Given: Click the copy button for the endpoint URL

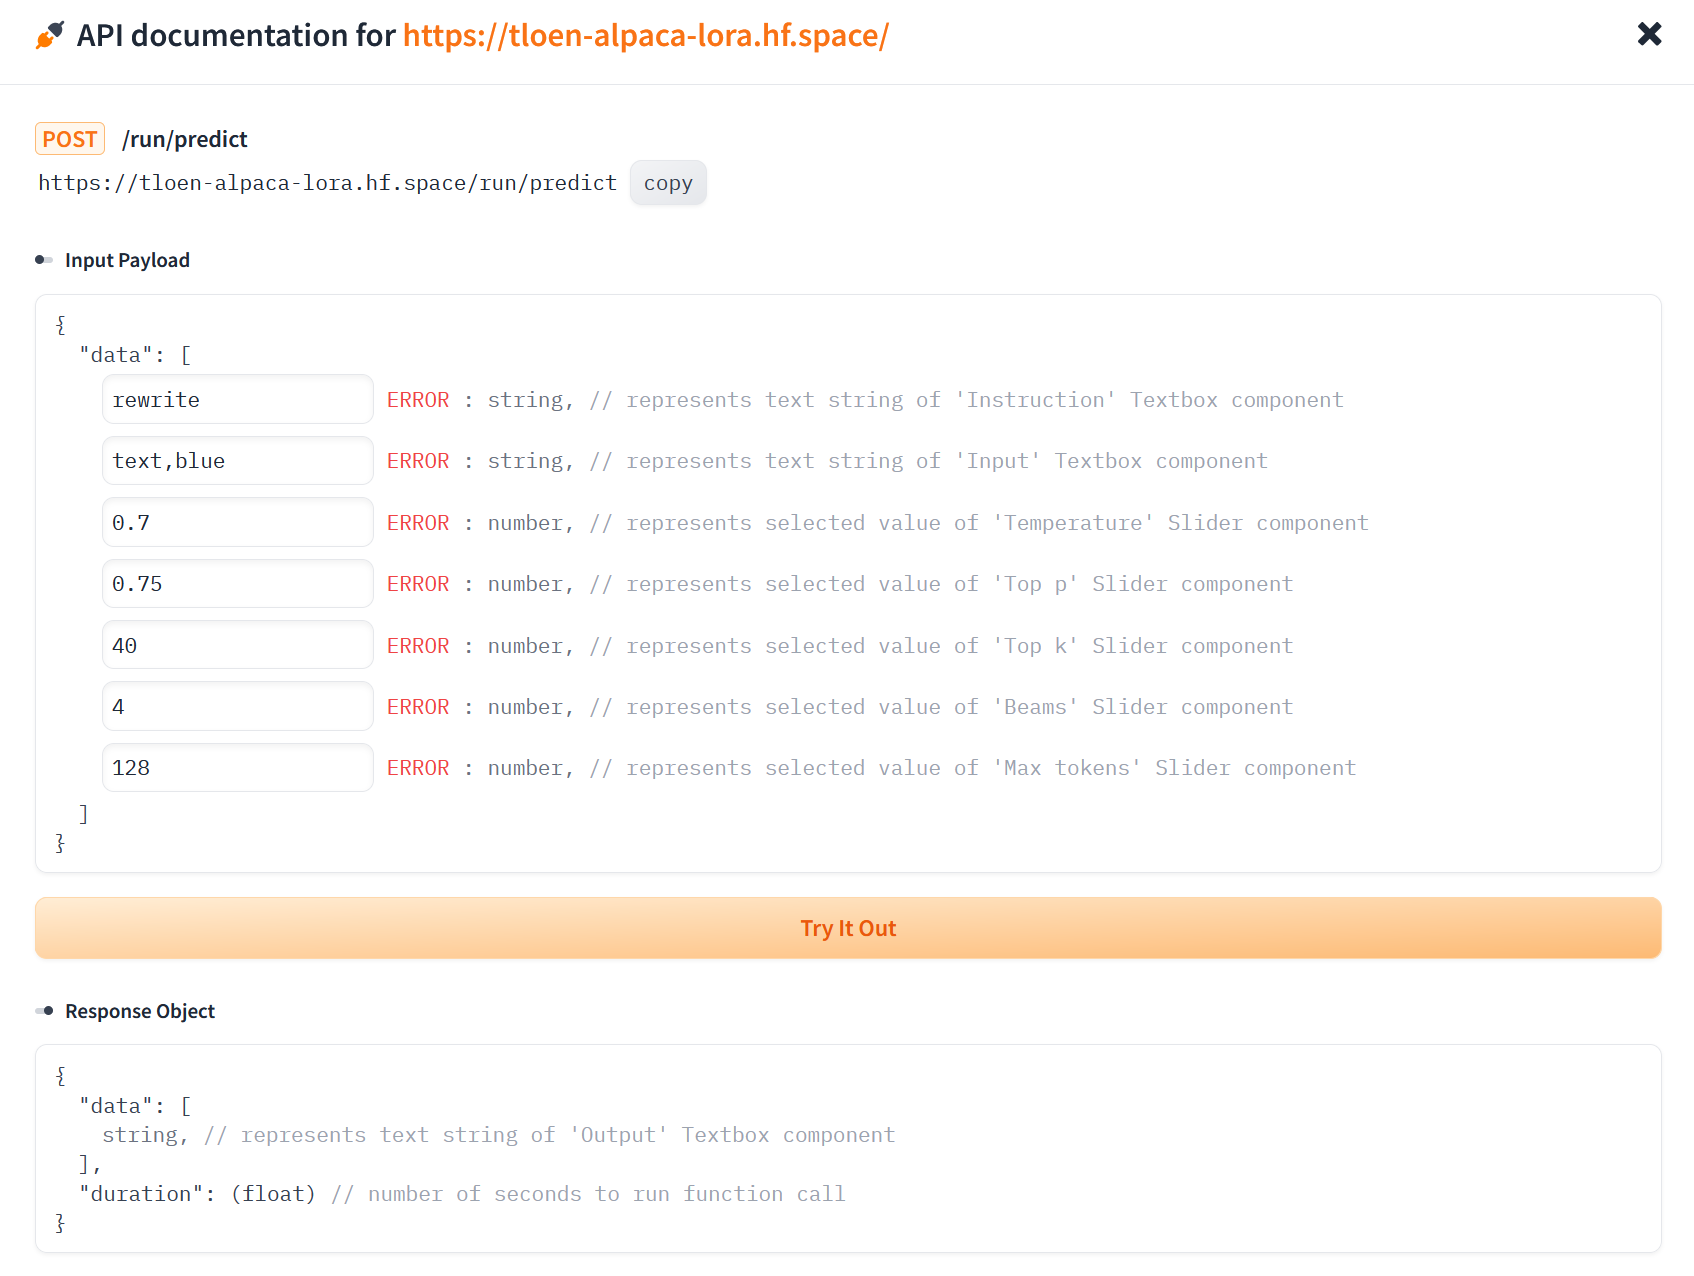Looking at the screenshot, I should pyautogui.click(x=667, y=182).
